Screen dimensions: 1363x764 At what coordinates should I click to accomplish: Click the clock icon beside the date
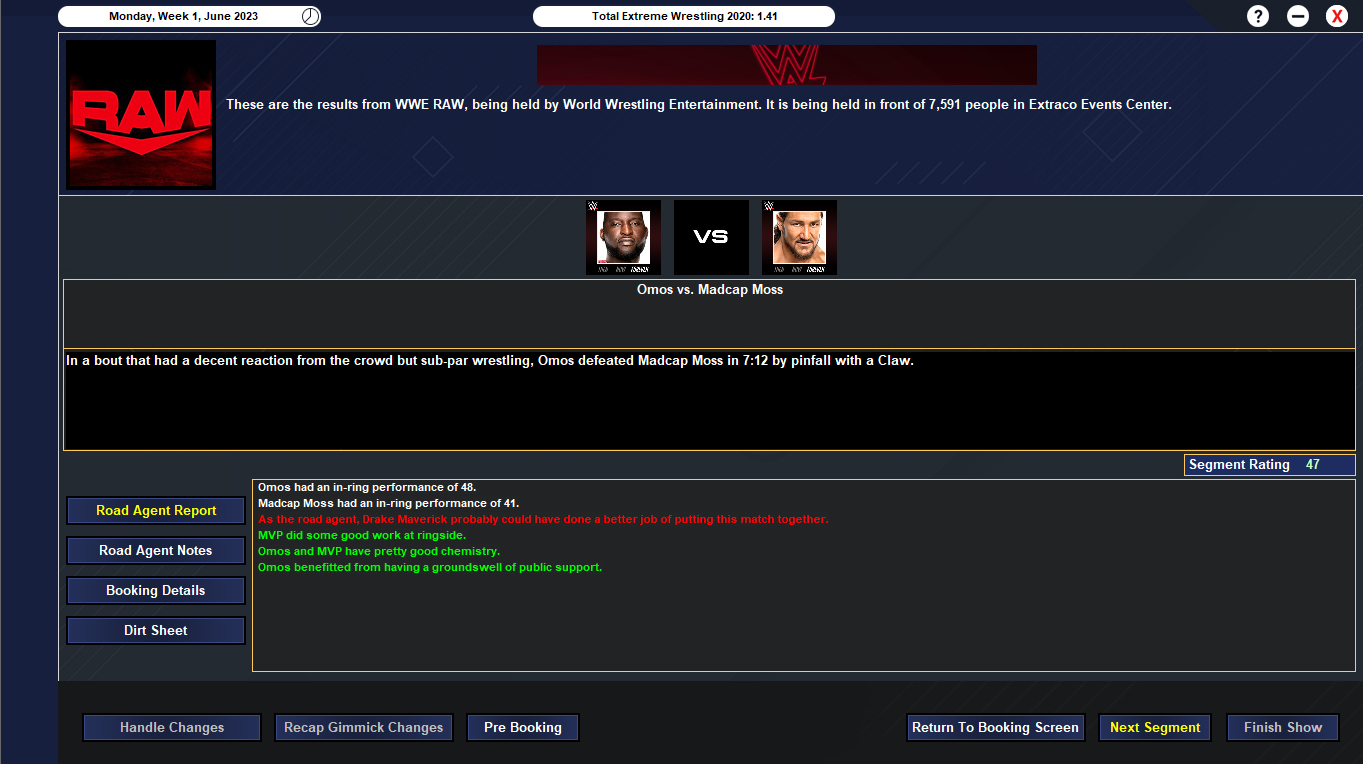(311, 16)
